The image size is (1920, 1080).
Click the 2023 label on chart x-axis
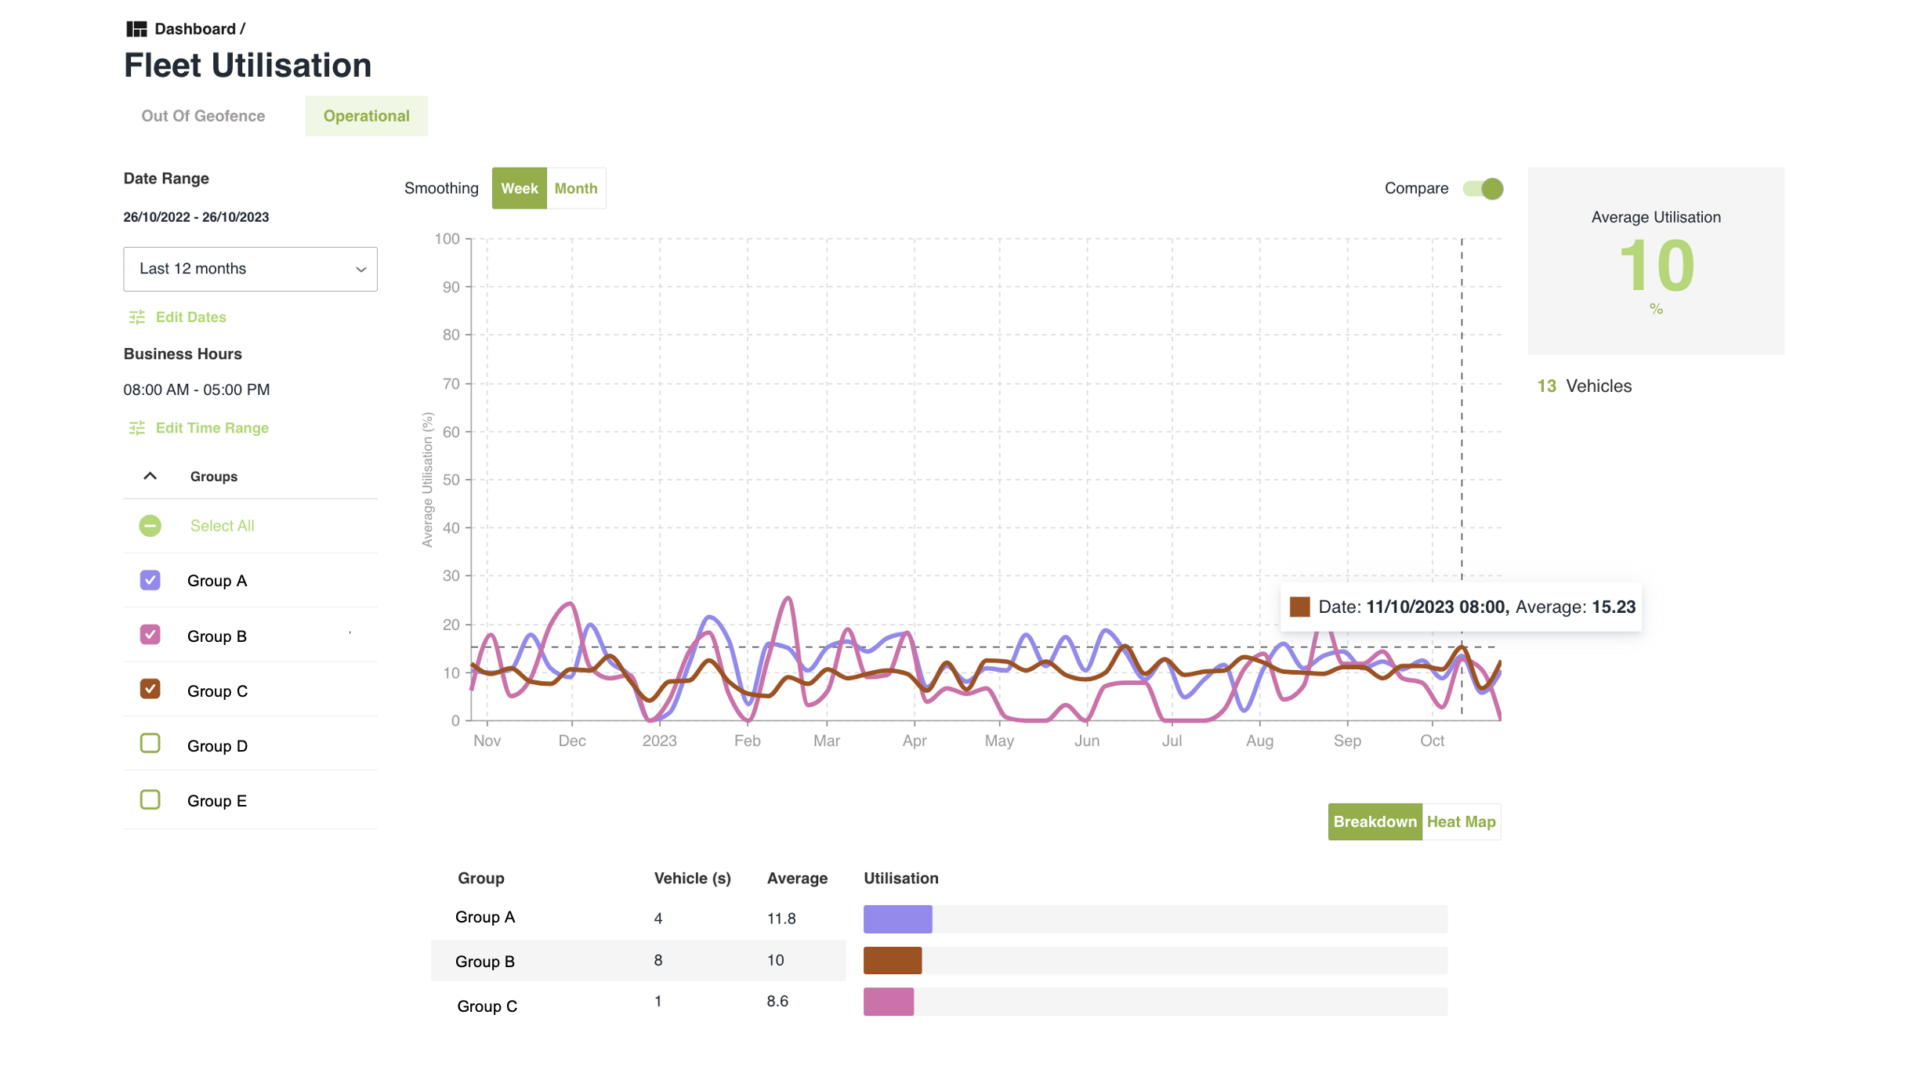point(659,741)
